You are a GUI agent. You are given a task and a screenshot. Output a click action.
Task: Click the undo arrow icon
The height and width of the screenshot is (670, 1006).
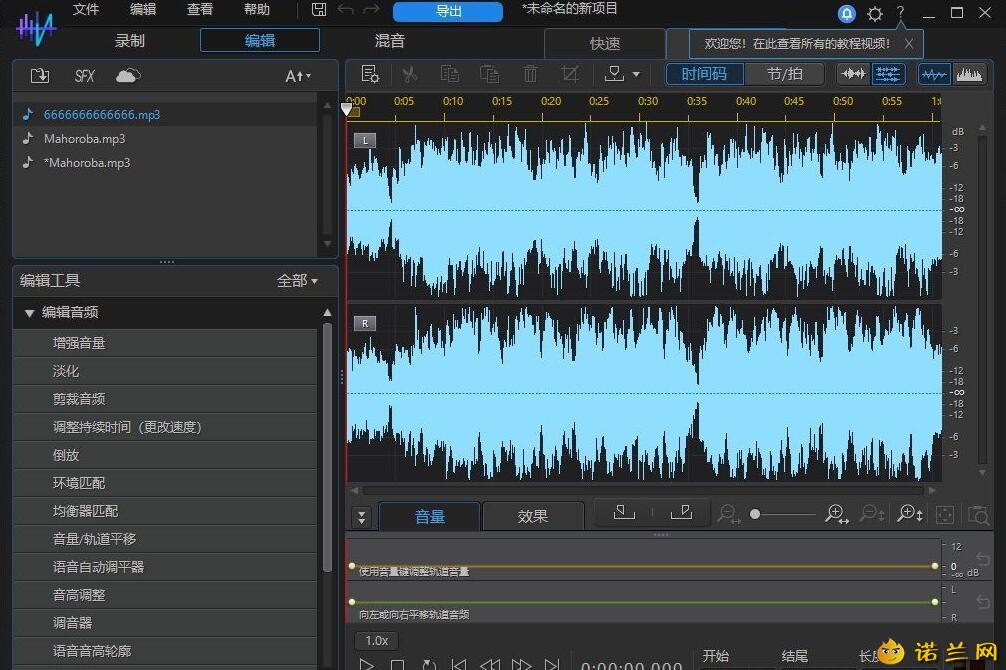tap(345, 10)
